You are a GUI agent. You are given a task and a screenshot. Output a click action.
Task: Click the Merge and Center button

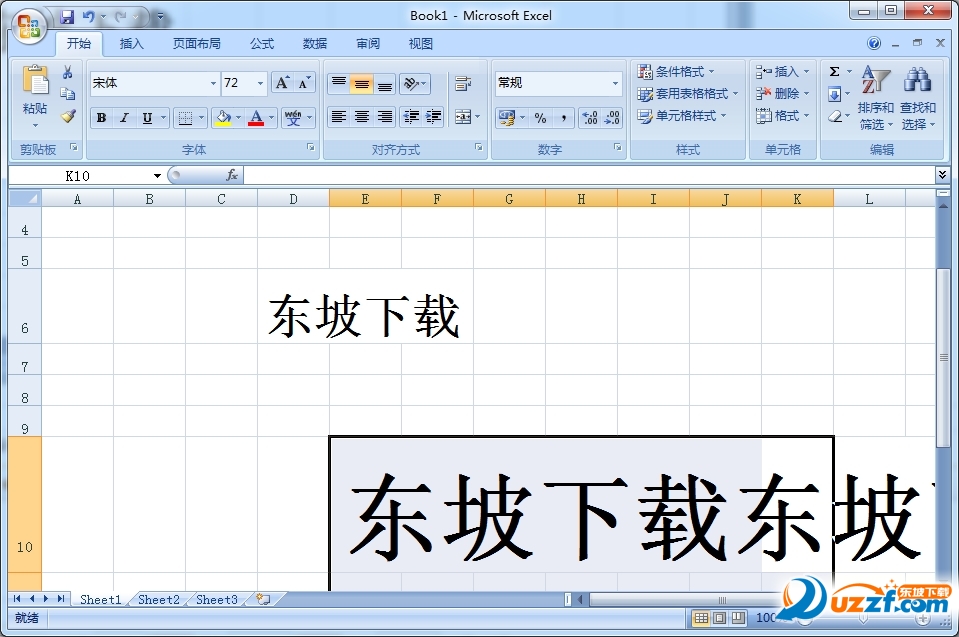click(x=463, y=116)
